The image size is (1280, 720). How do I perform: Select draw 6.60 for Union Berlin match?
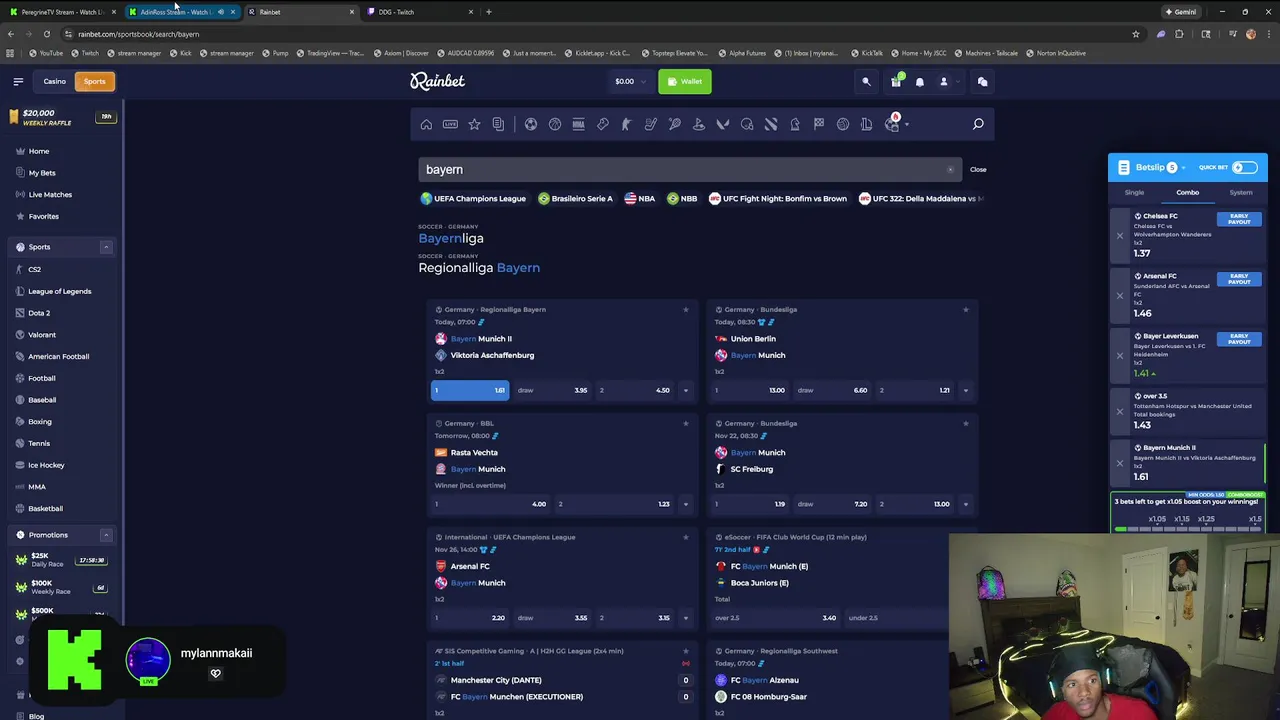[833, 390]
